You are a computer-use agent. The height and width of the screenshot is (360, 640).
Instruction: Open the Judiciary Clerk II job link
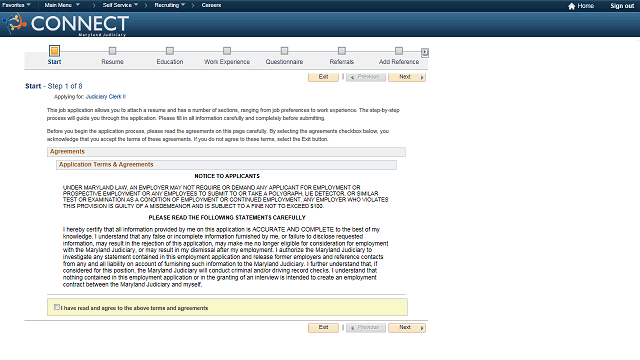[x=106, y=97]
